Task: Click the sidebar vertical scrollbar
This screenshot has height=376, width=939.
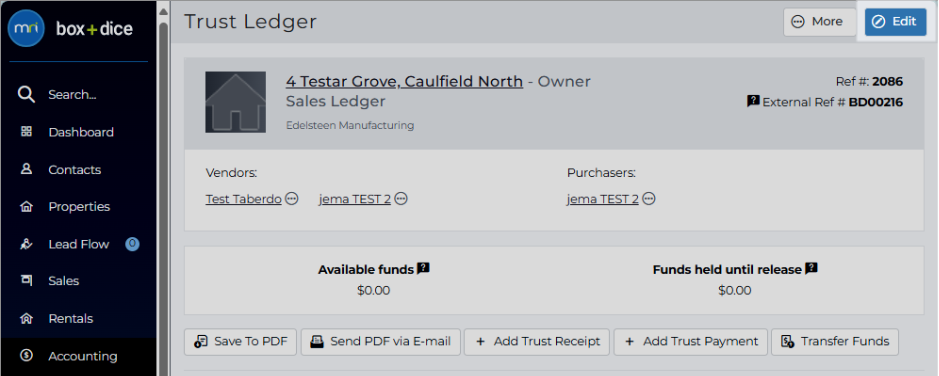Action: (163, 198)
